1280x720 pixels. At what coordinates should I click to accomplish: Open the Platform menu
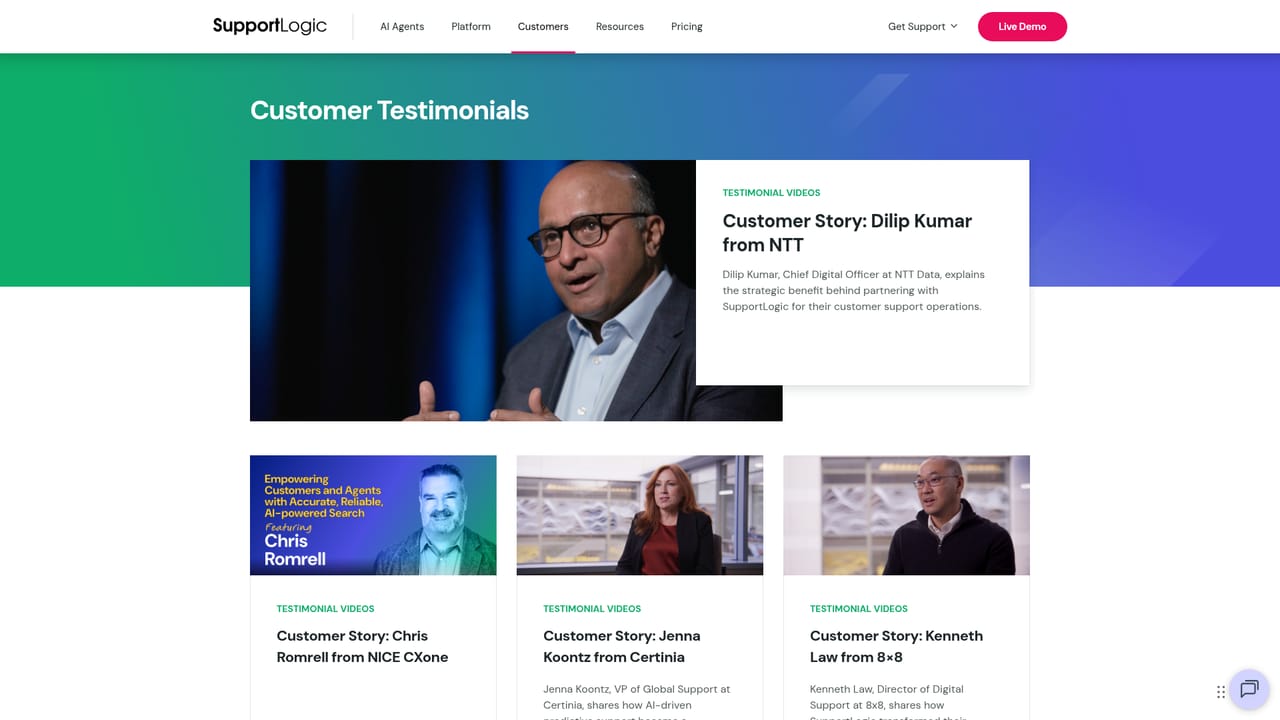coord(471,27)
